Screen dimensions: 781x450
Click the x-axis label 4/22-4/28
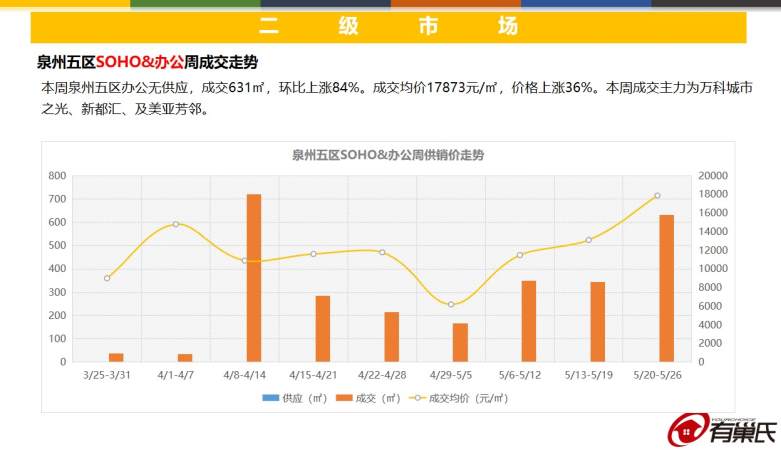tap(382, 375)
